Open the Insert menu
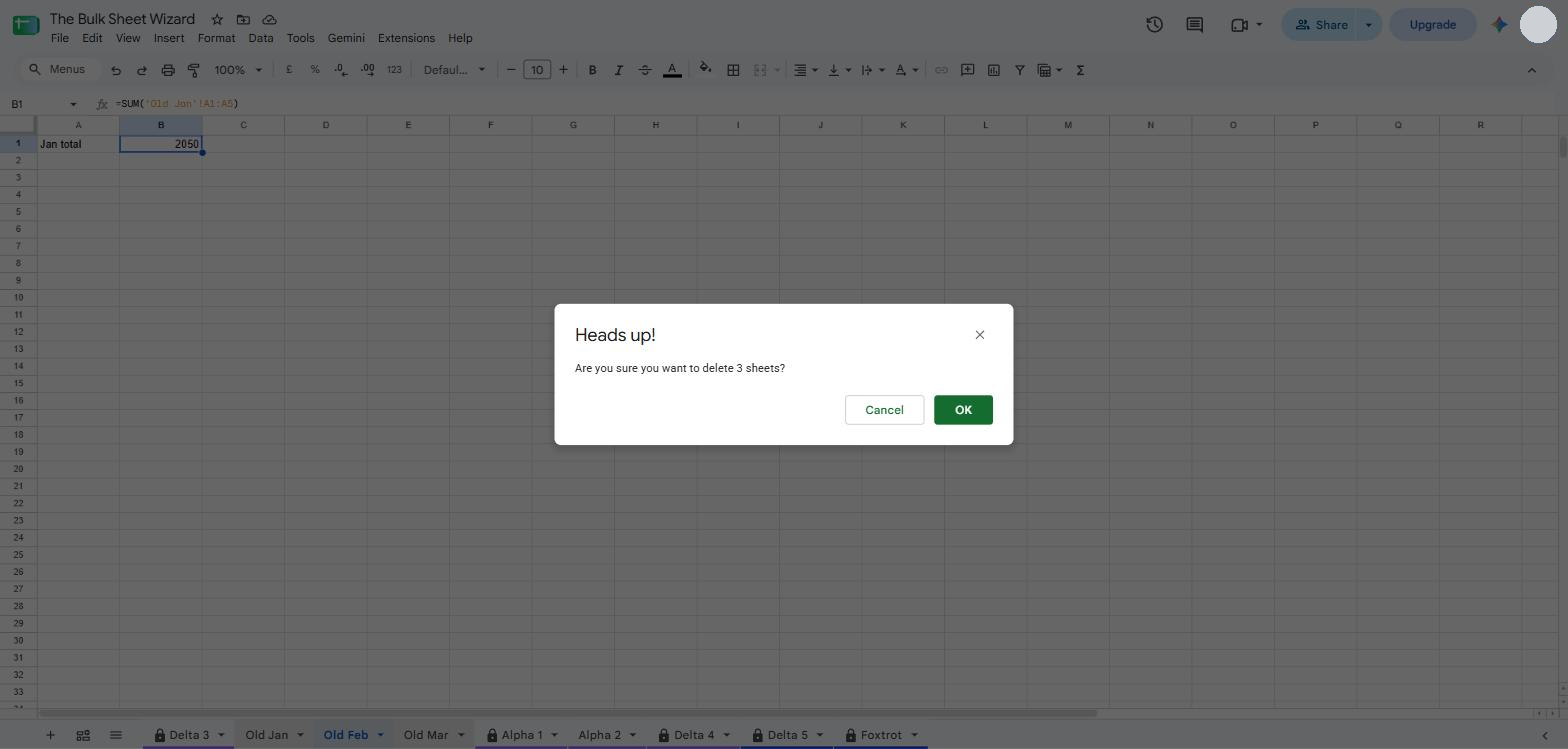 click(169, 38)
